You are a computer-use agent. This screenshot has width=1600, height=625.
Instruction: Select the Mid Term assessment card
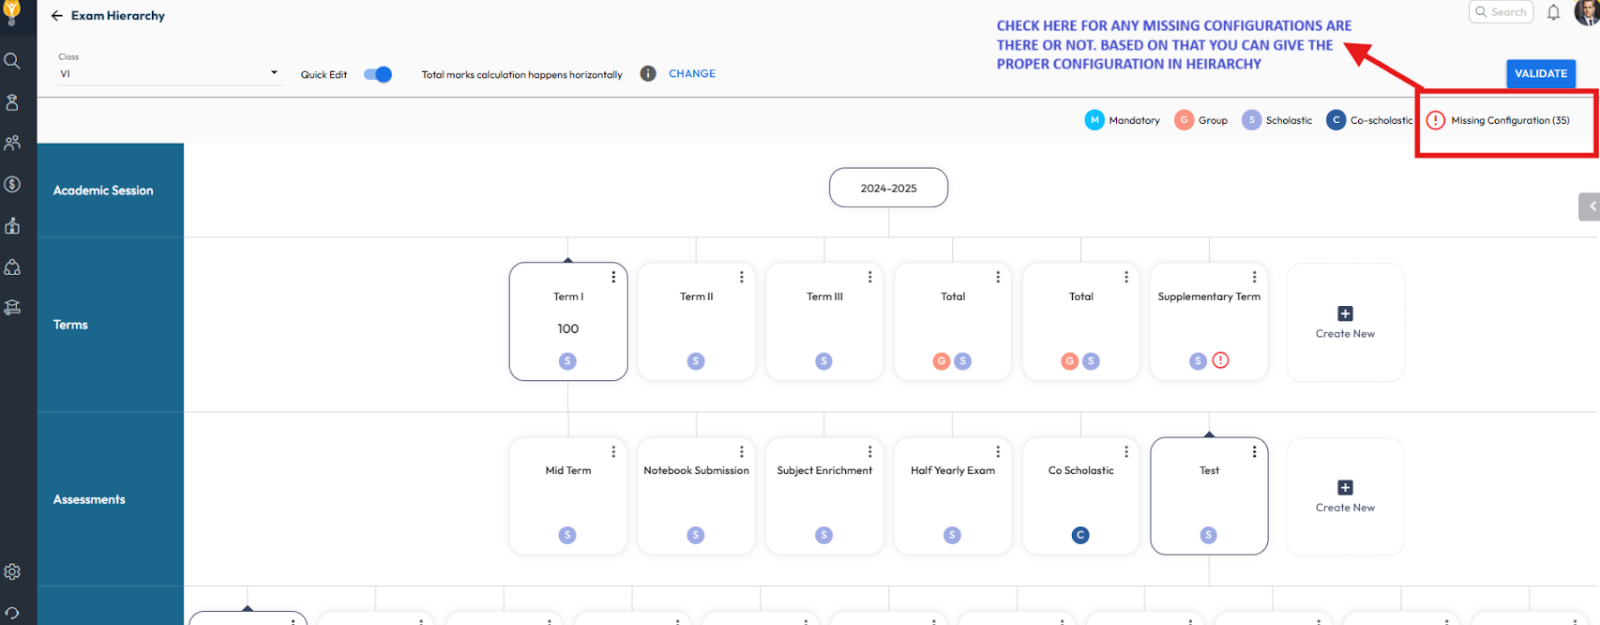(568, 495)
